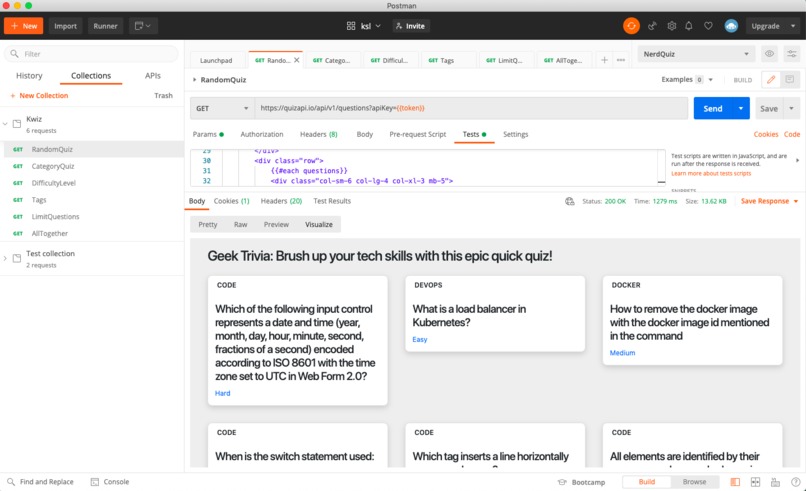Open the NerdQuiz environment dropdown
The height and width of the screenshot is (491, 806).
tap(696, 54)
